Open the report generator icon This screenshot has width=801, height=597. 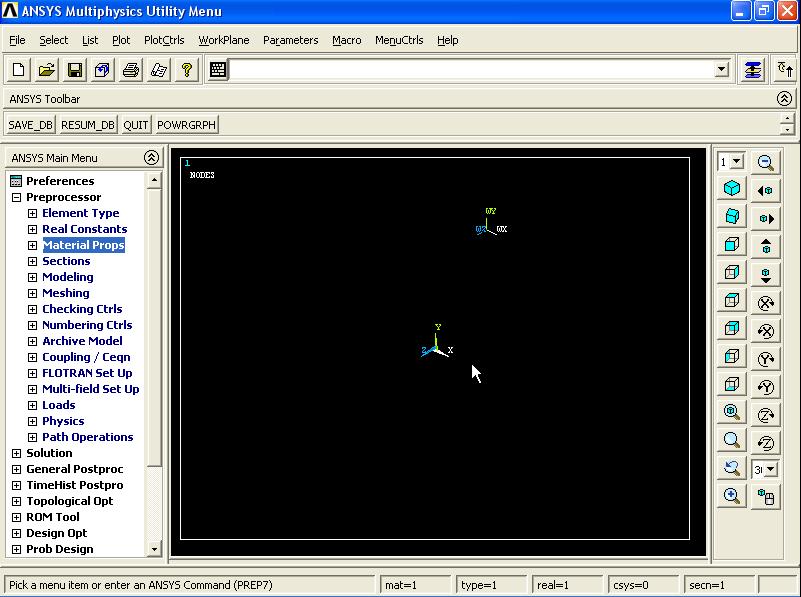pyautogui.click(x=158, y=70)
